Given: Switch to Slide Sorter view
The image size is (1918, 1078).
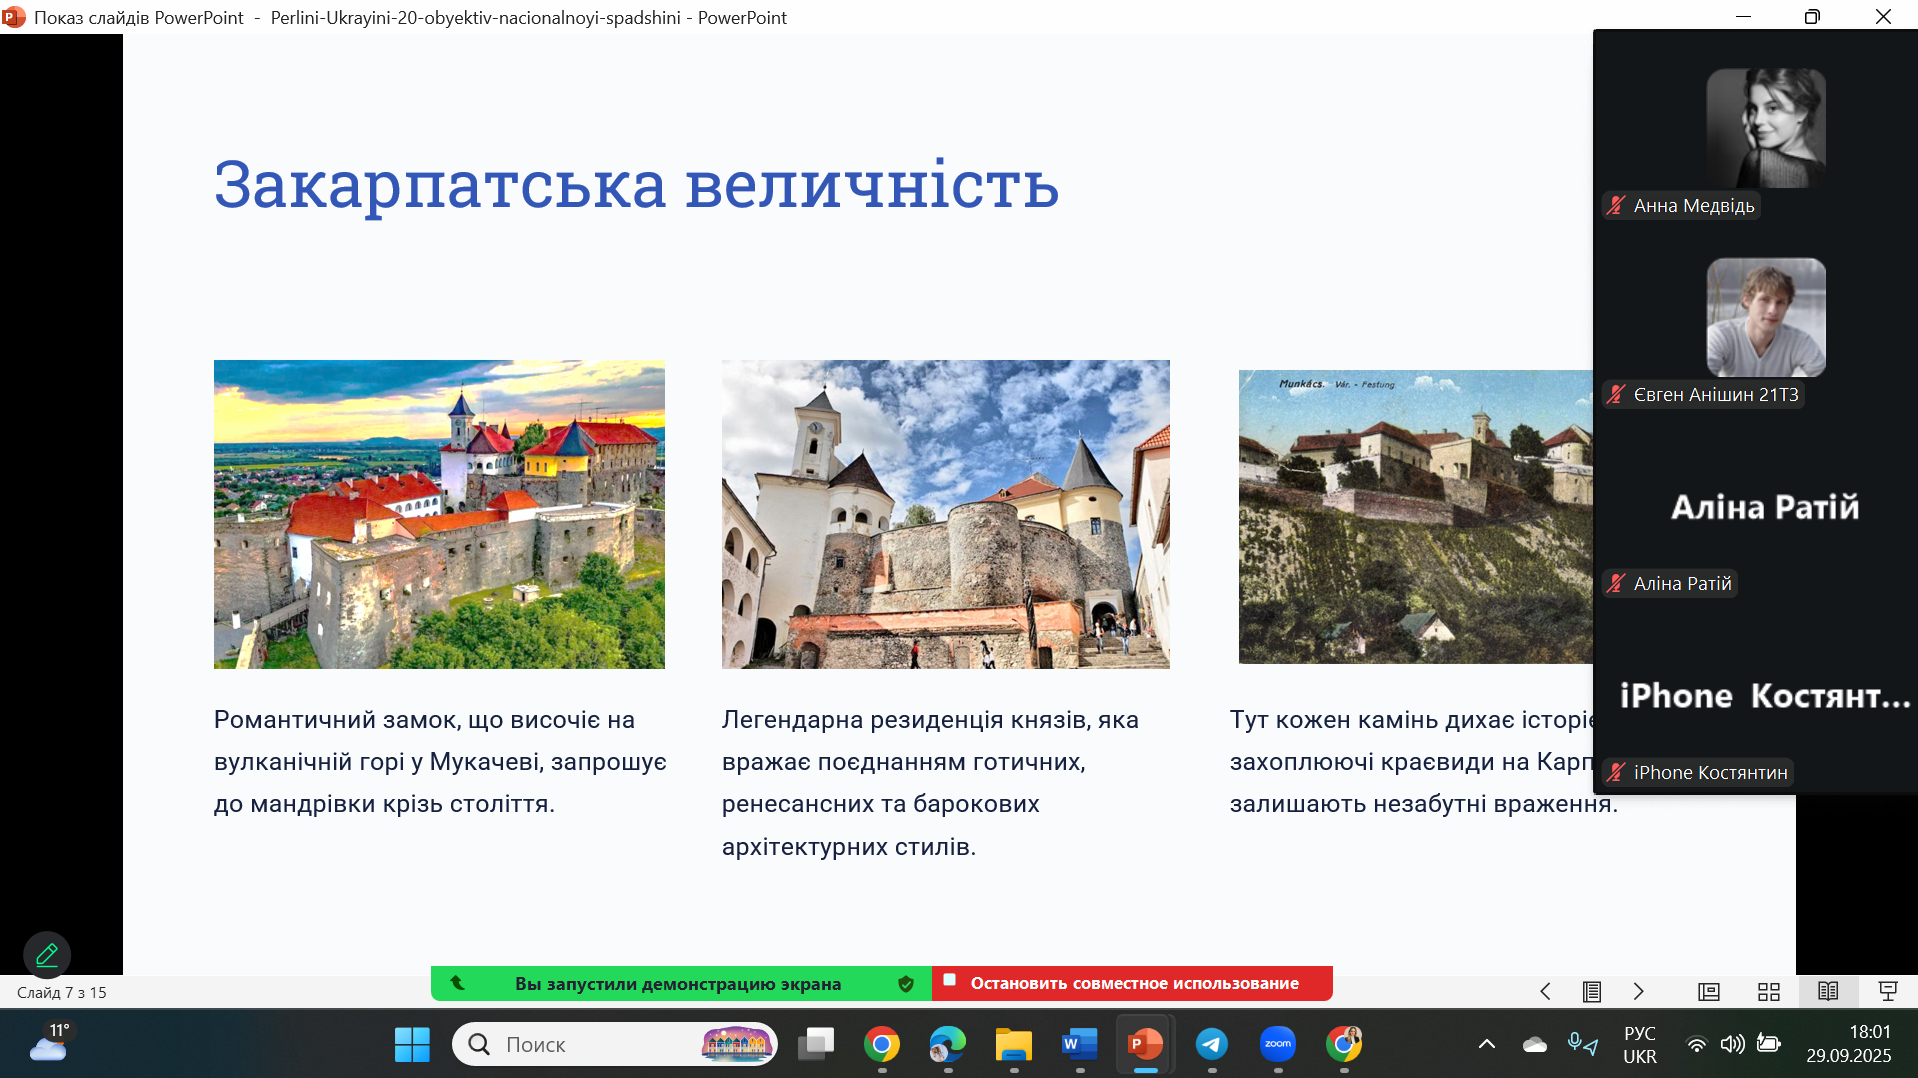Looking at the screenshot, I should coord(1768,991).
